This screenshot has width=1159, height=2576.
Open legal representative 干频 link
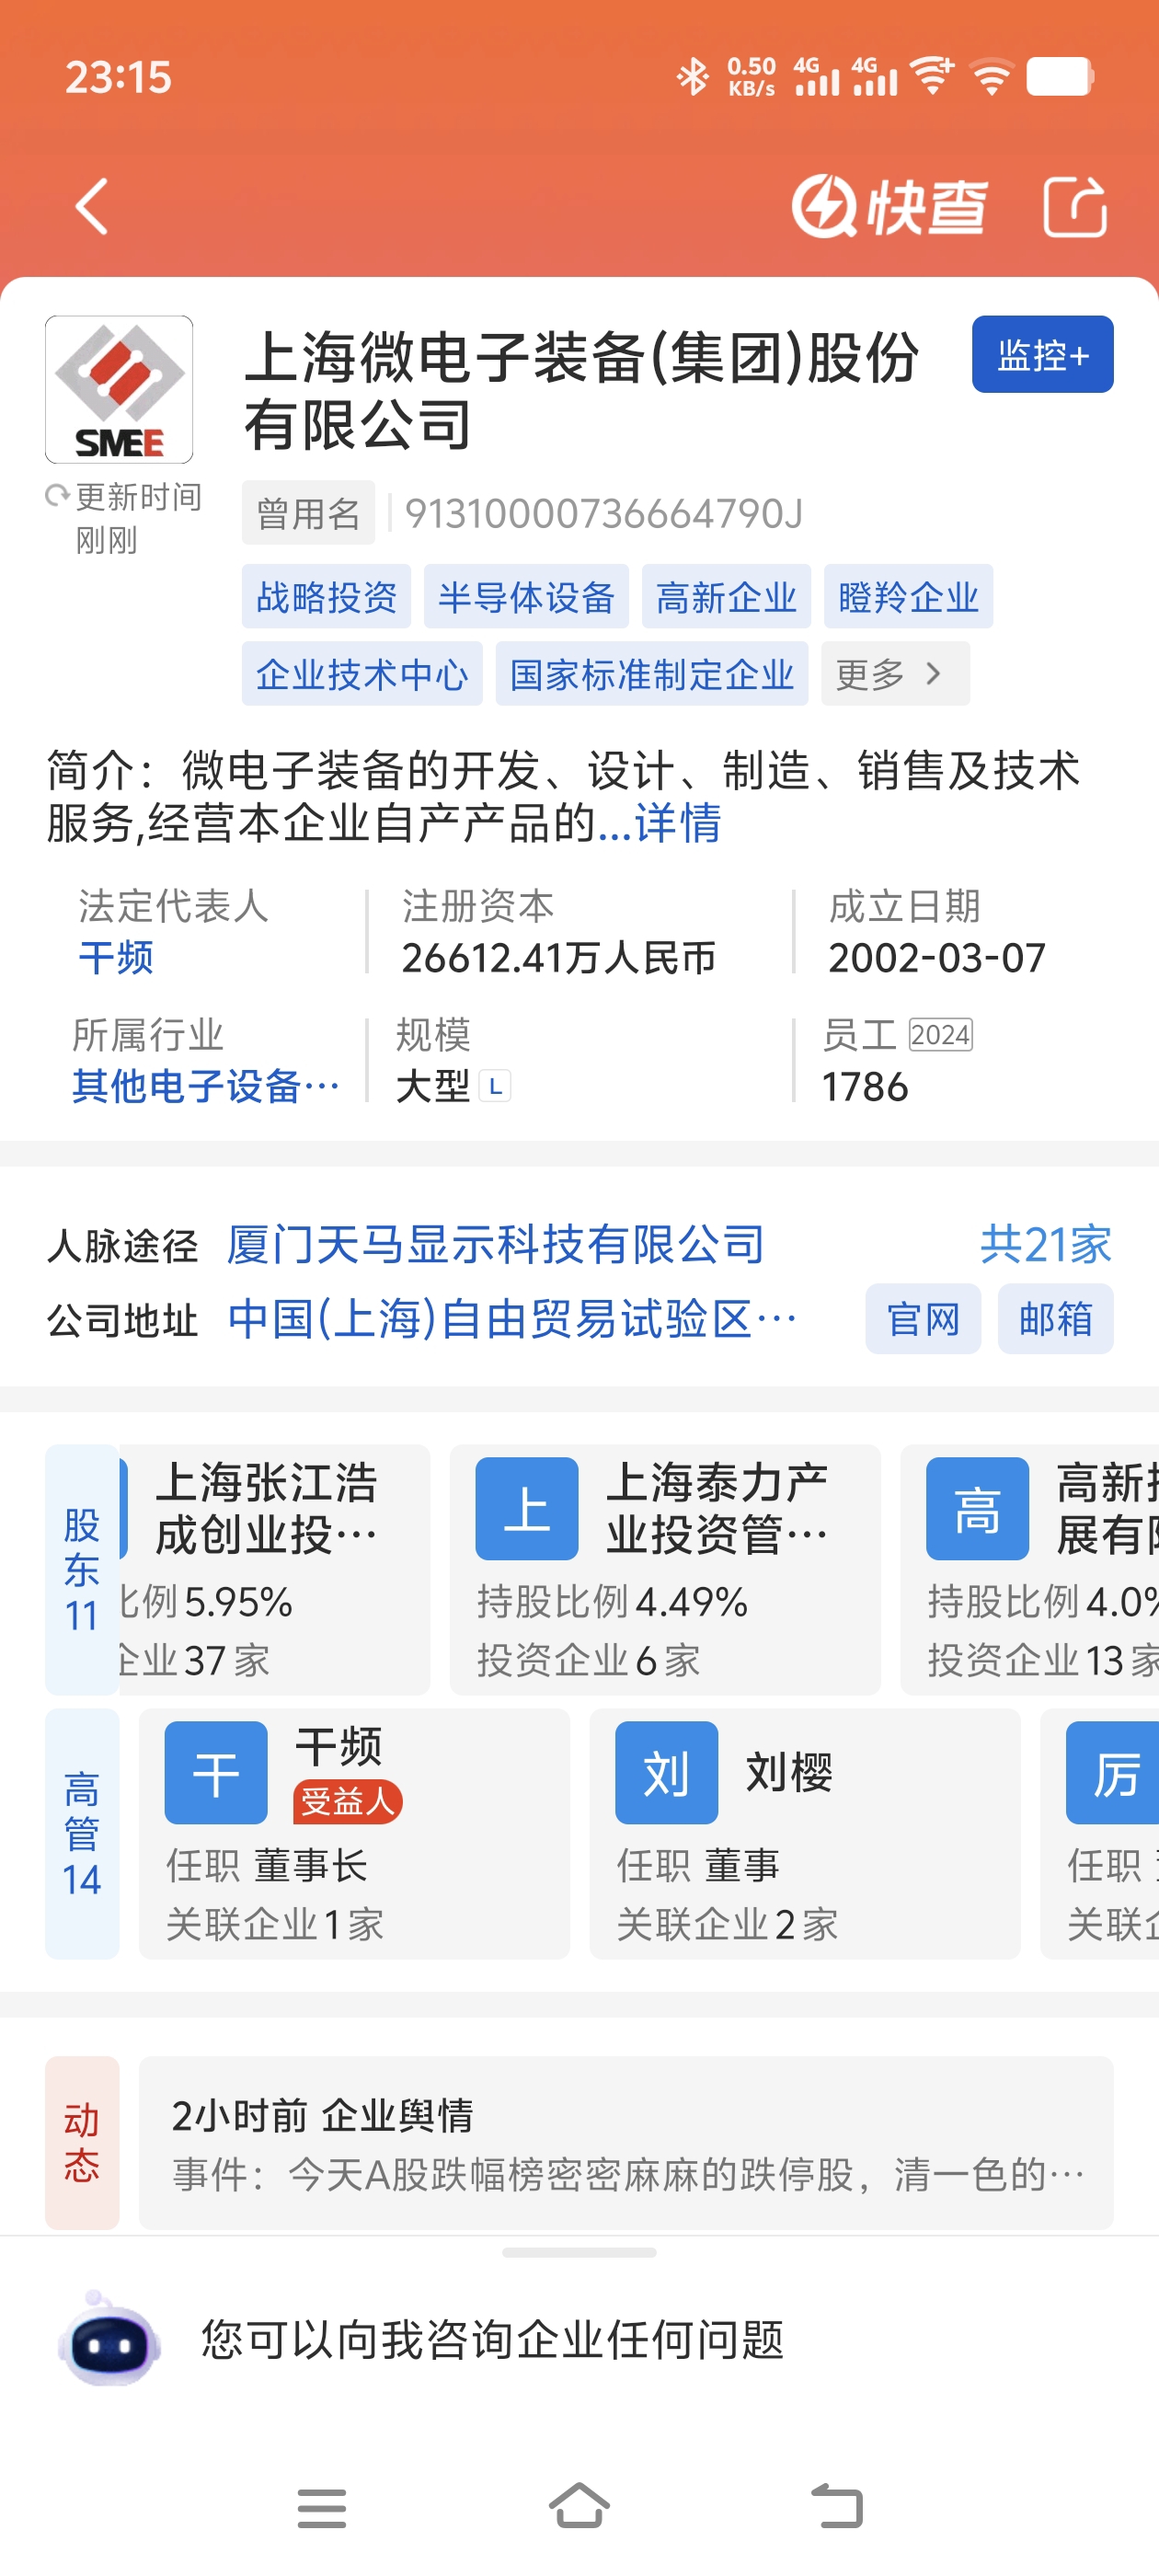coord(116,958)
